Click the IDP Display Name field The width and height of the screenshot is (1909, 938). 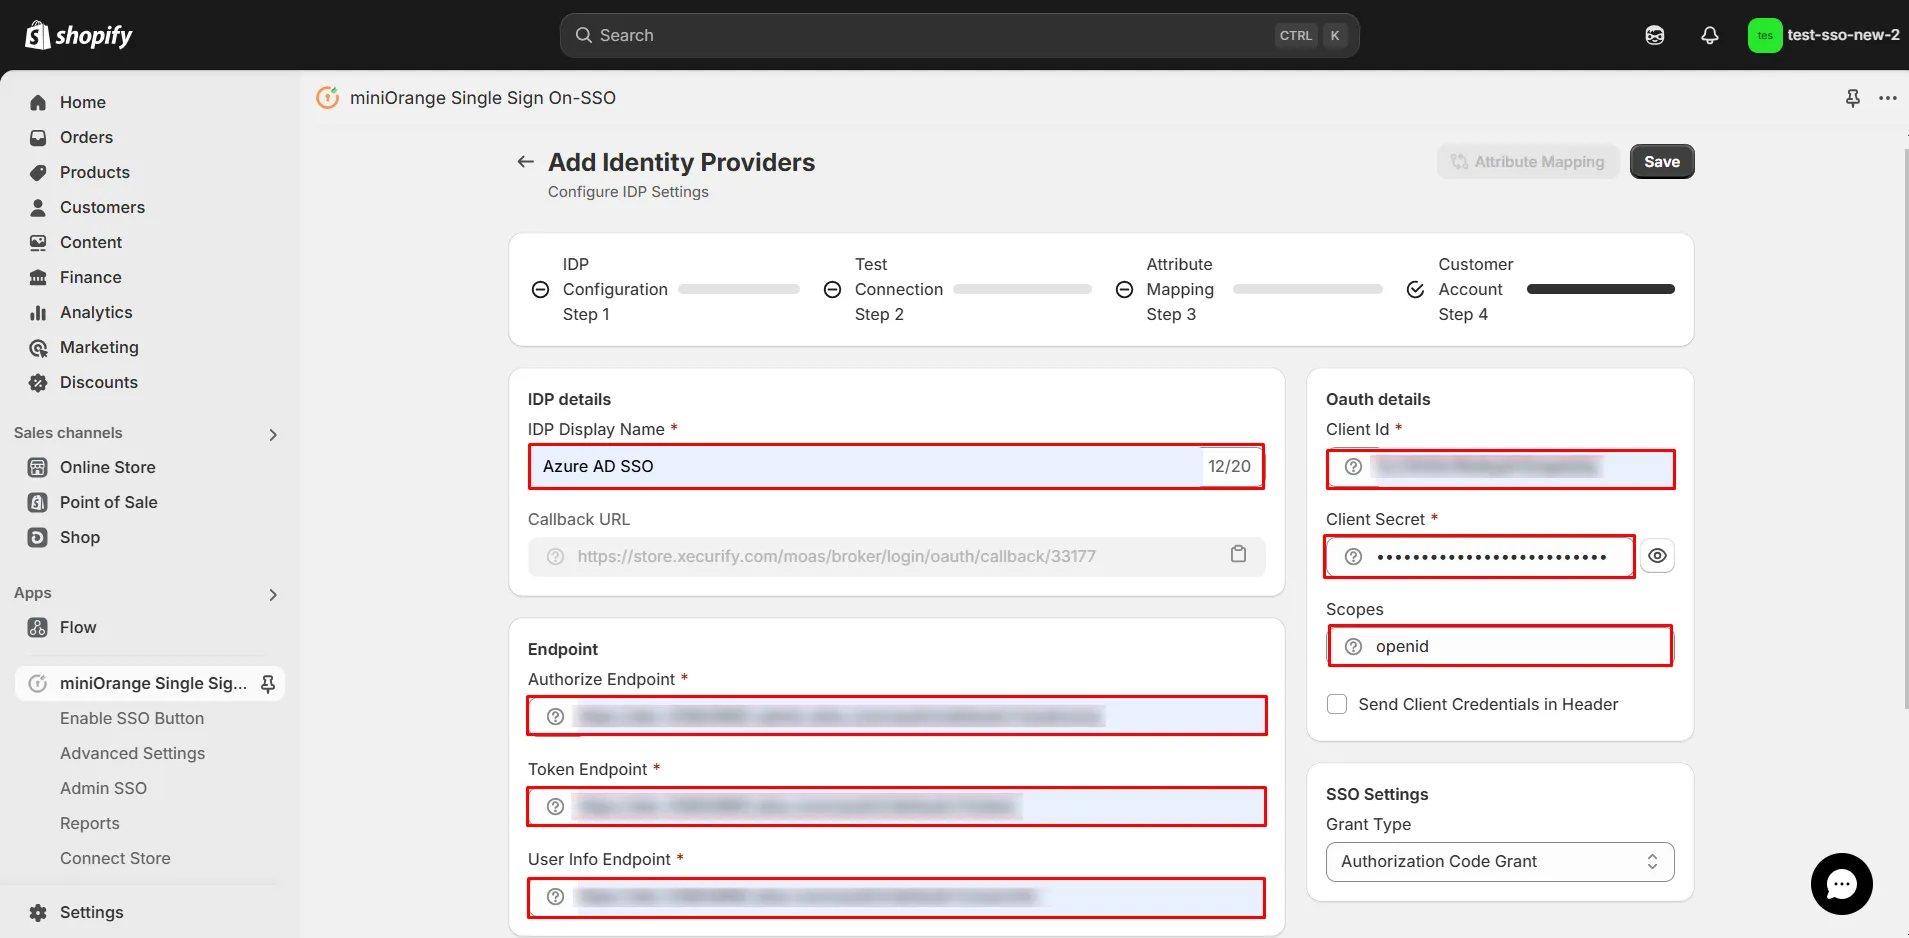coord(896,467)
